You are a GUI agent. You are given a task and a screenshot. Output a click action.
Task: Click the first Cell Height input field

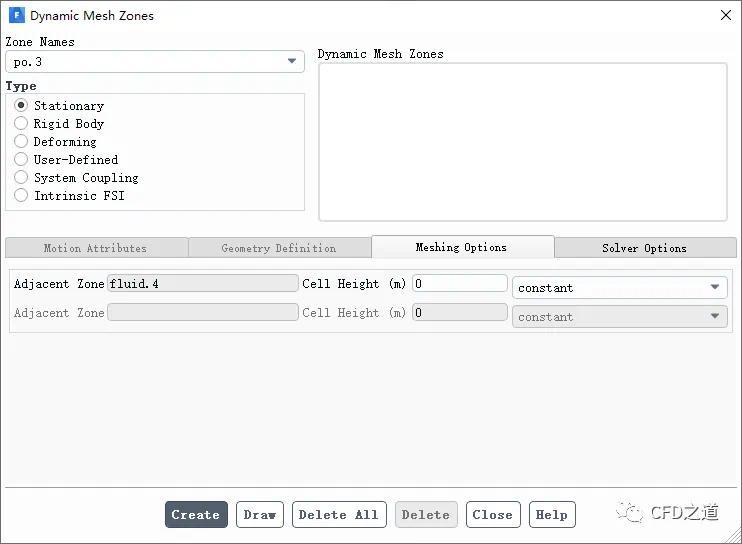[460, 283]
